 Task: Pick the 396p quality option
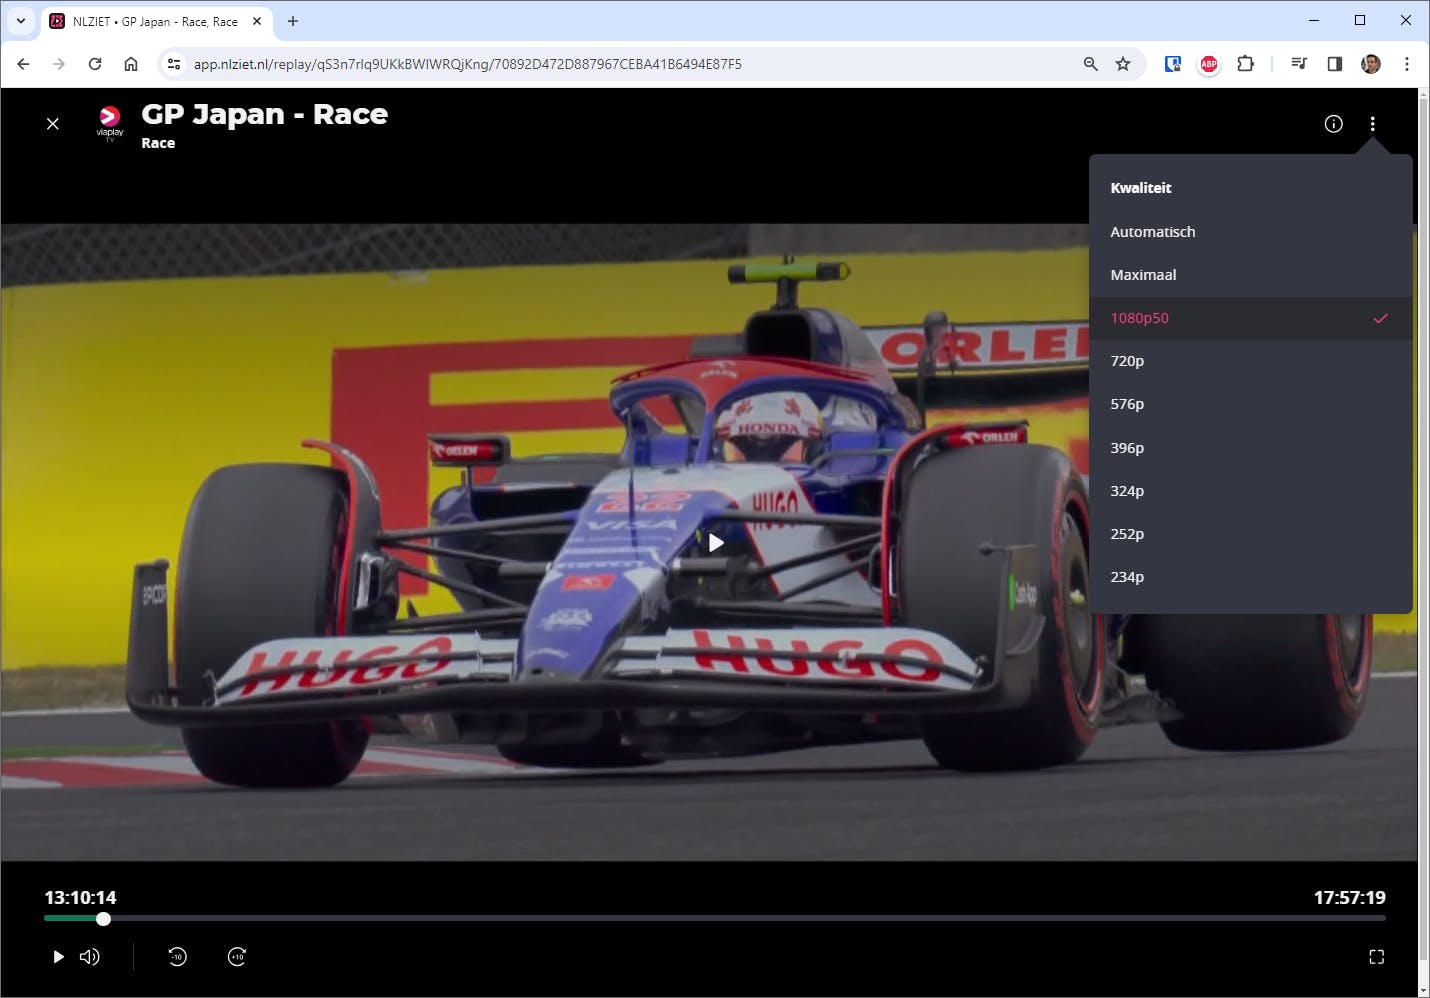tap(1250, 448)
